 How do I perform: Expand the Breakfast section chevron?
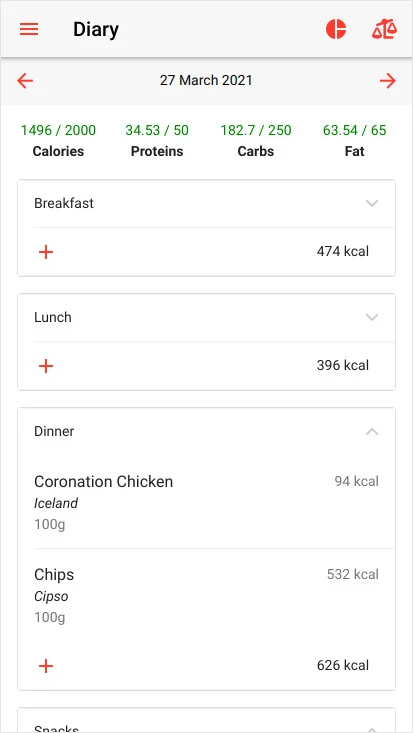pos(372,203)
